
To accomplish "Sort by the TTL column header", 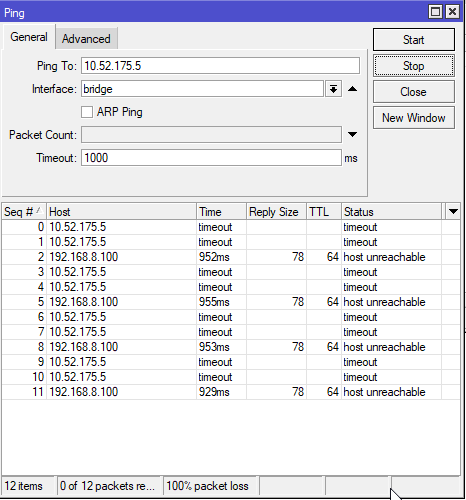I will tap(324, 212).
